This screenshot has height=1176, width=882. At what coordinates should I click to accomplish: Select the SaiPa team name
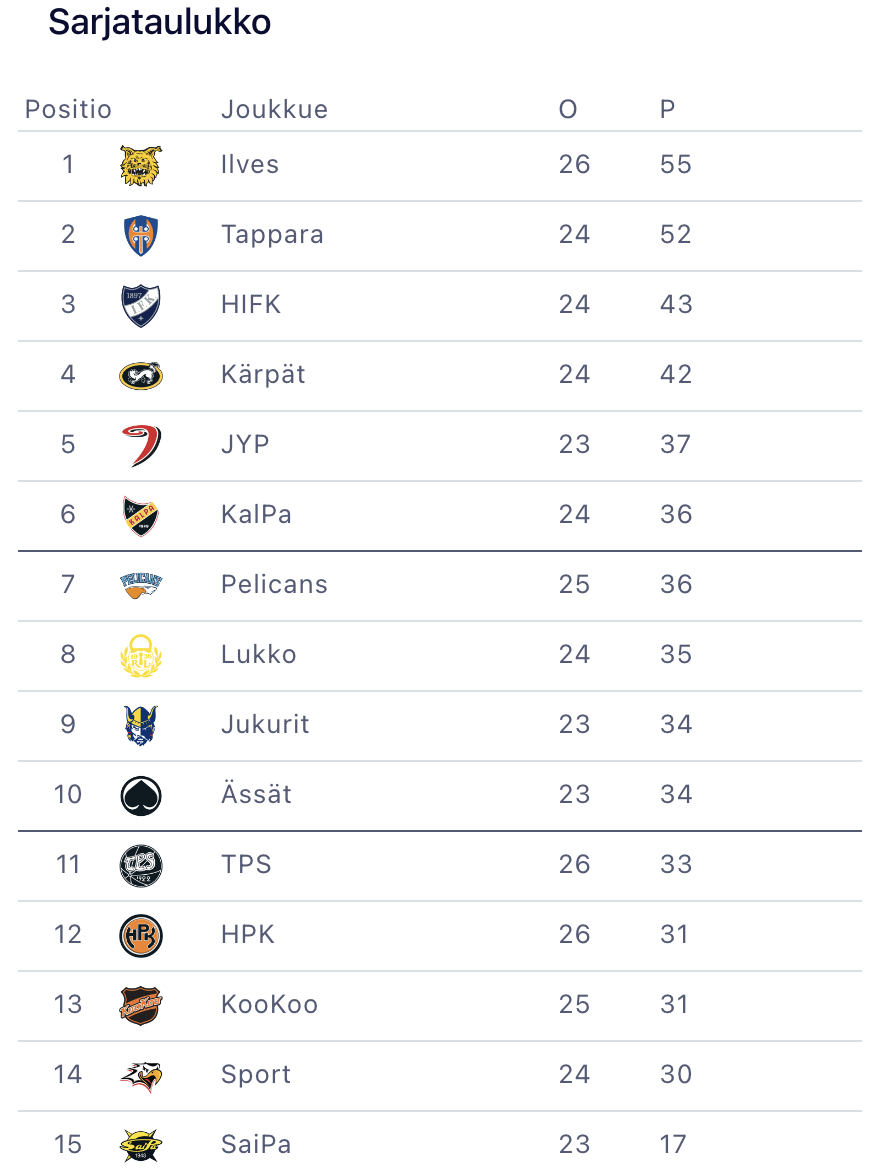tap(256, 1144)
